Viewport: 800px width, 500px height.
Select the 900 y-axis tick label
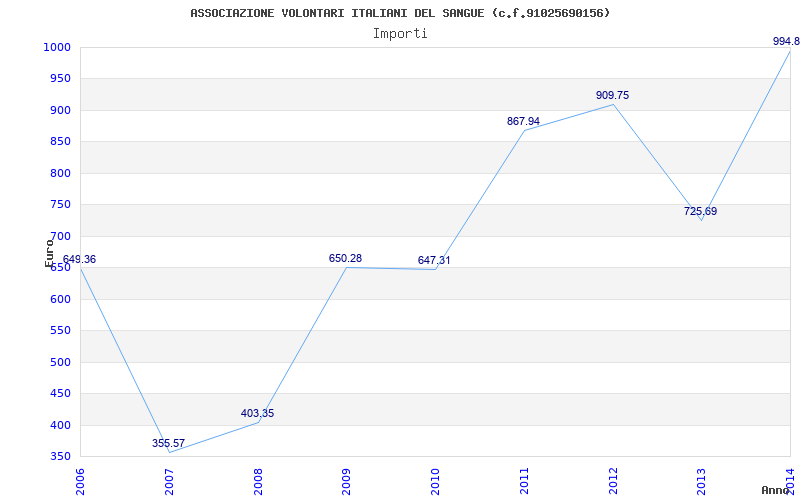(60, 110)
